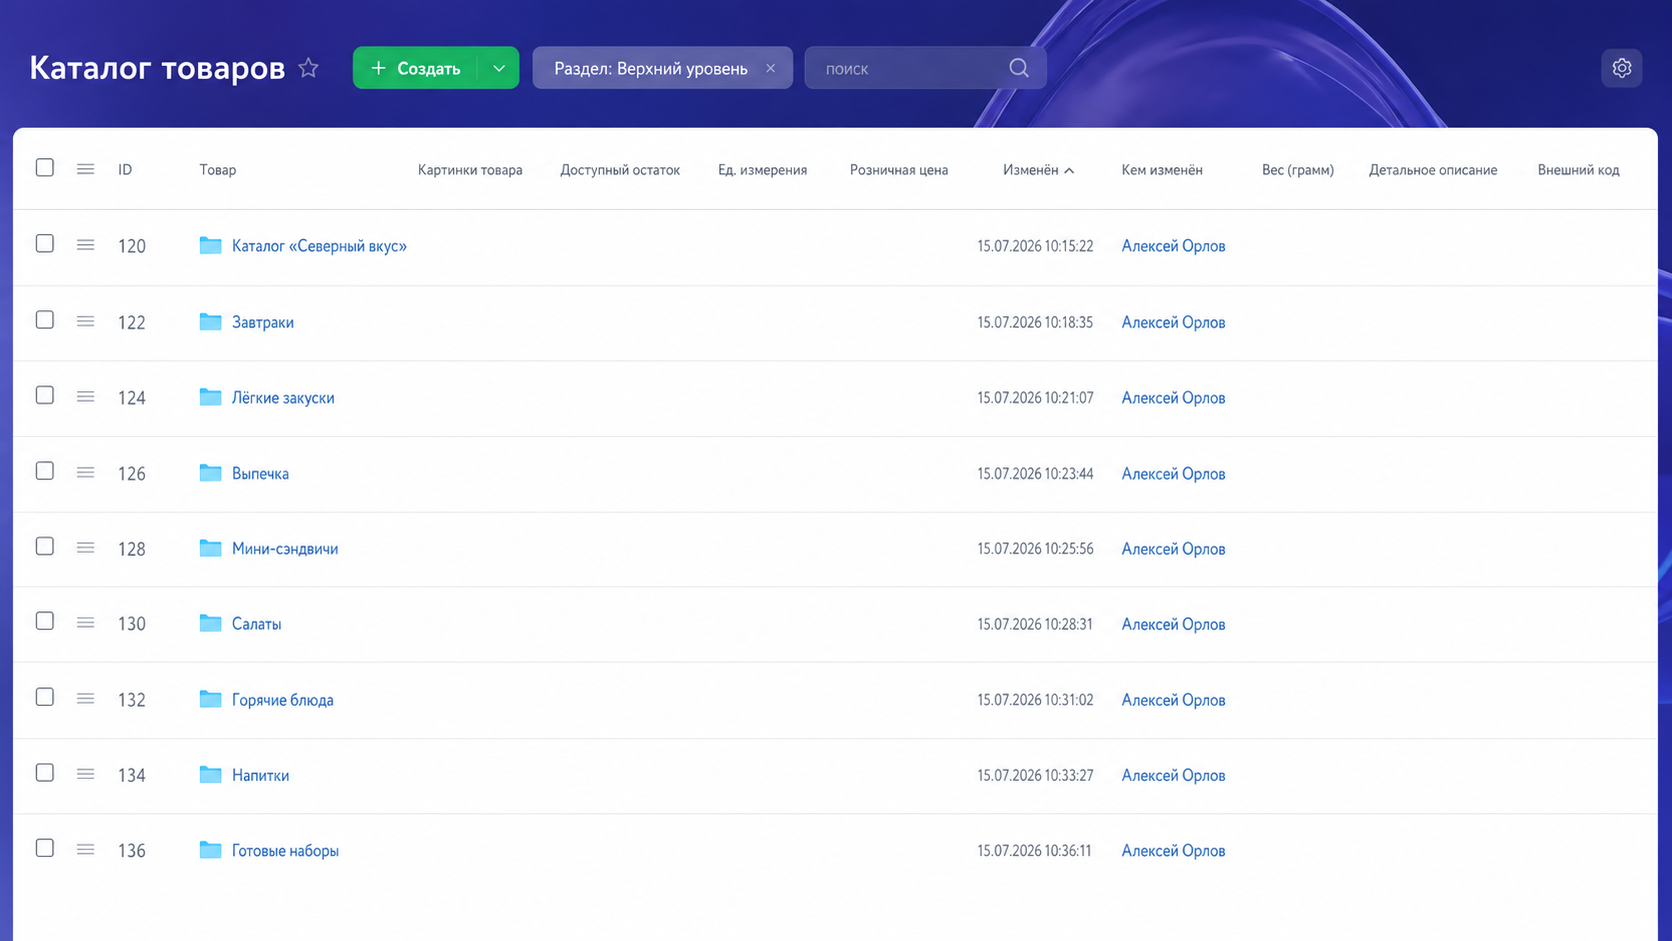Open row menu for Напитки
This screenshot has width=1672, height=941.
(x=85, y=774)
